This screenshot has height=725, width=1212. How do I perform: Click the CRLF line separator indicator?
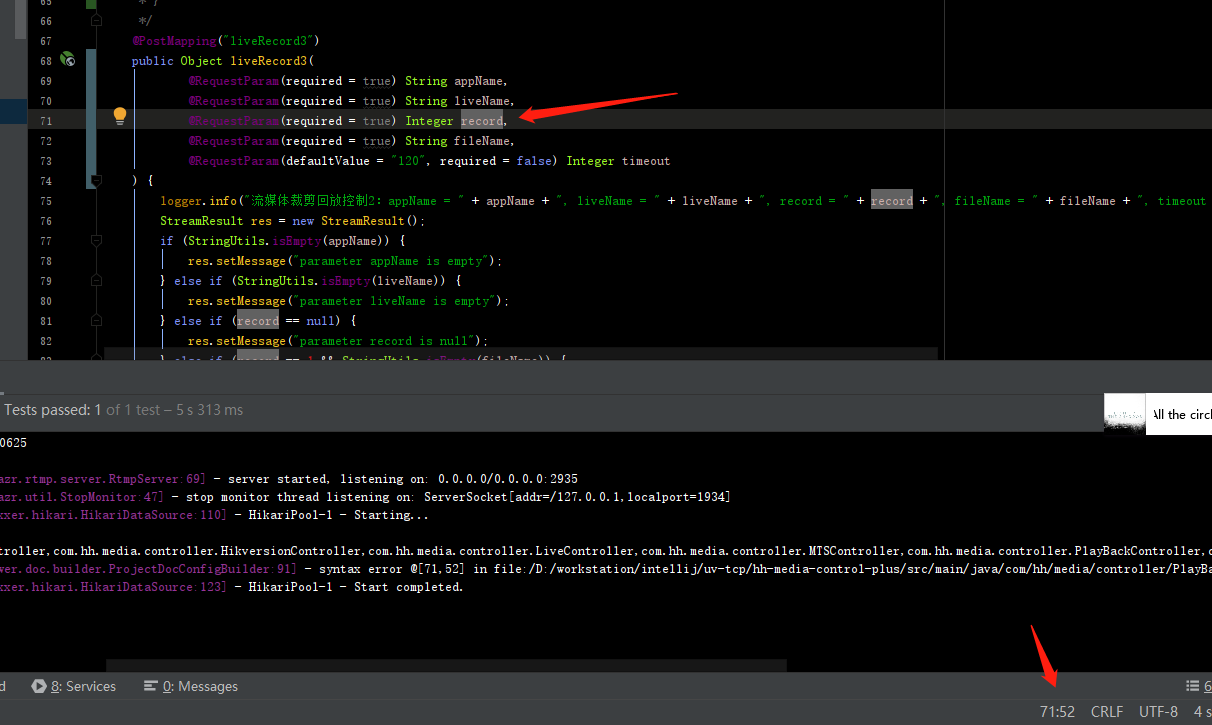[x=1106, y=711]
